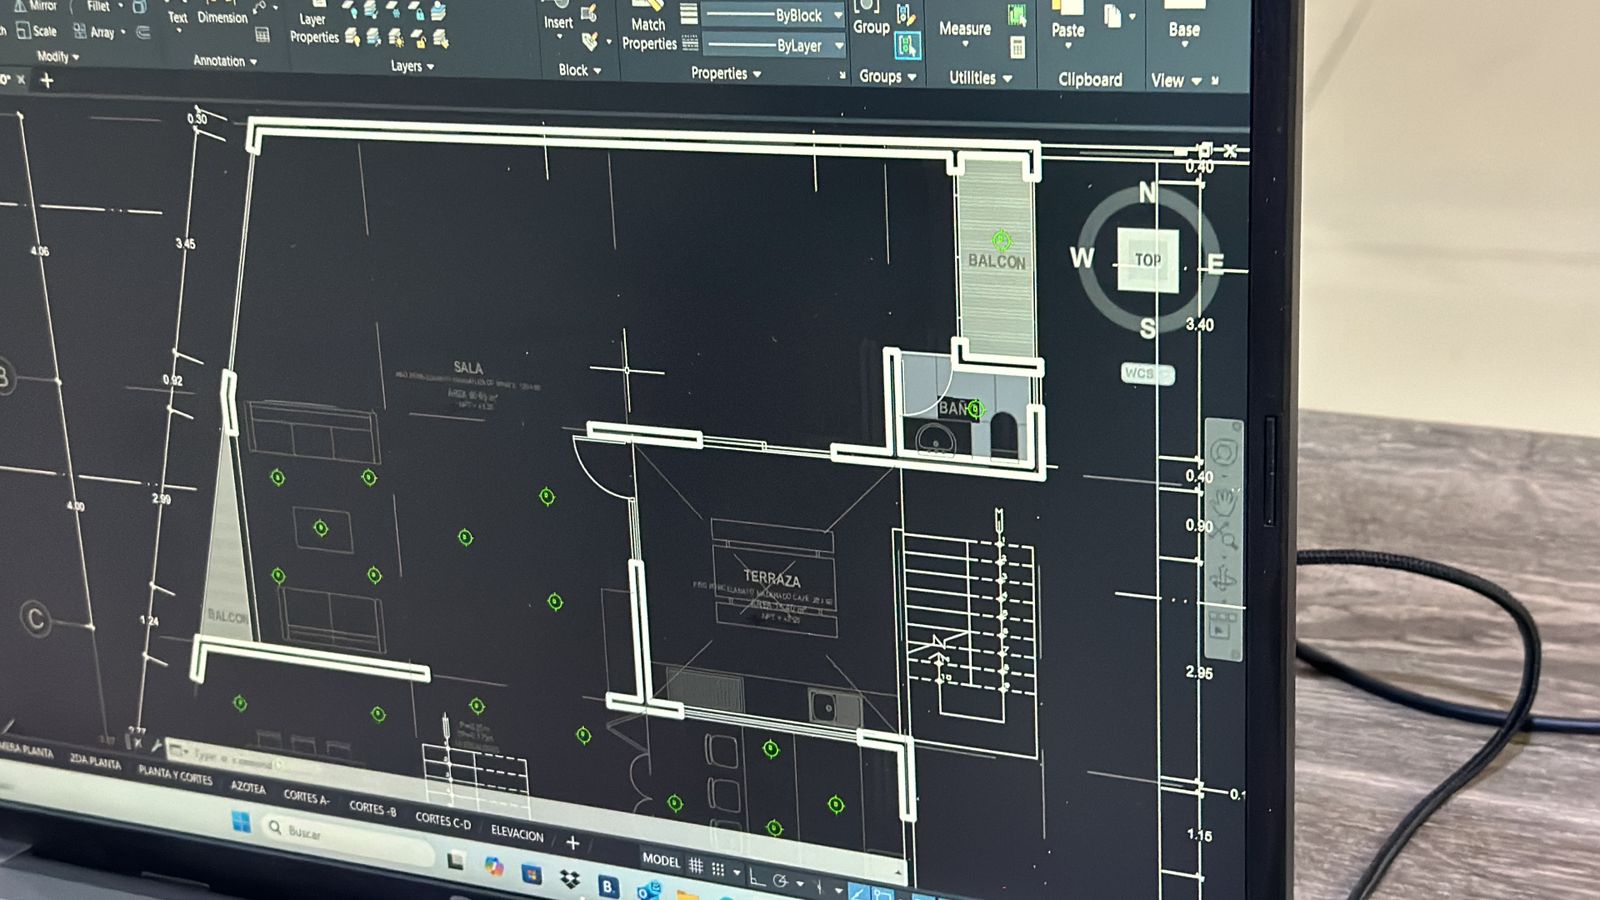
Task: Switch to the CORTES C-D layout tab
Action: (x=442, y=820)
